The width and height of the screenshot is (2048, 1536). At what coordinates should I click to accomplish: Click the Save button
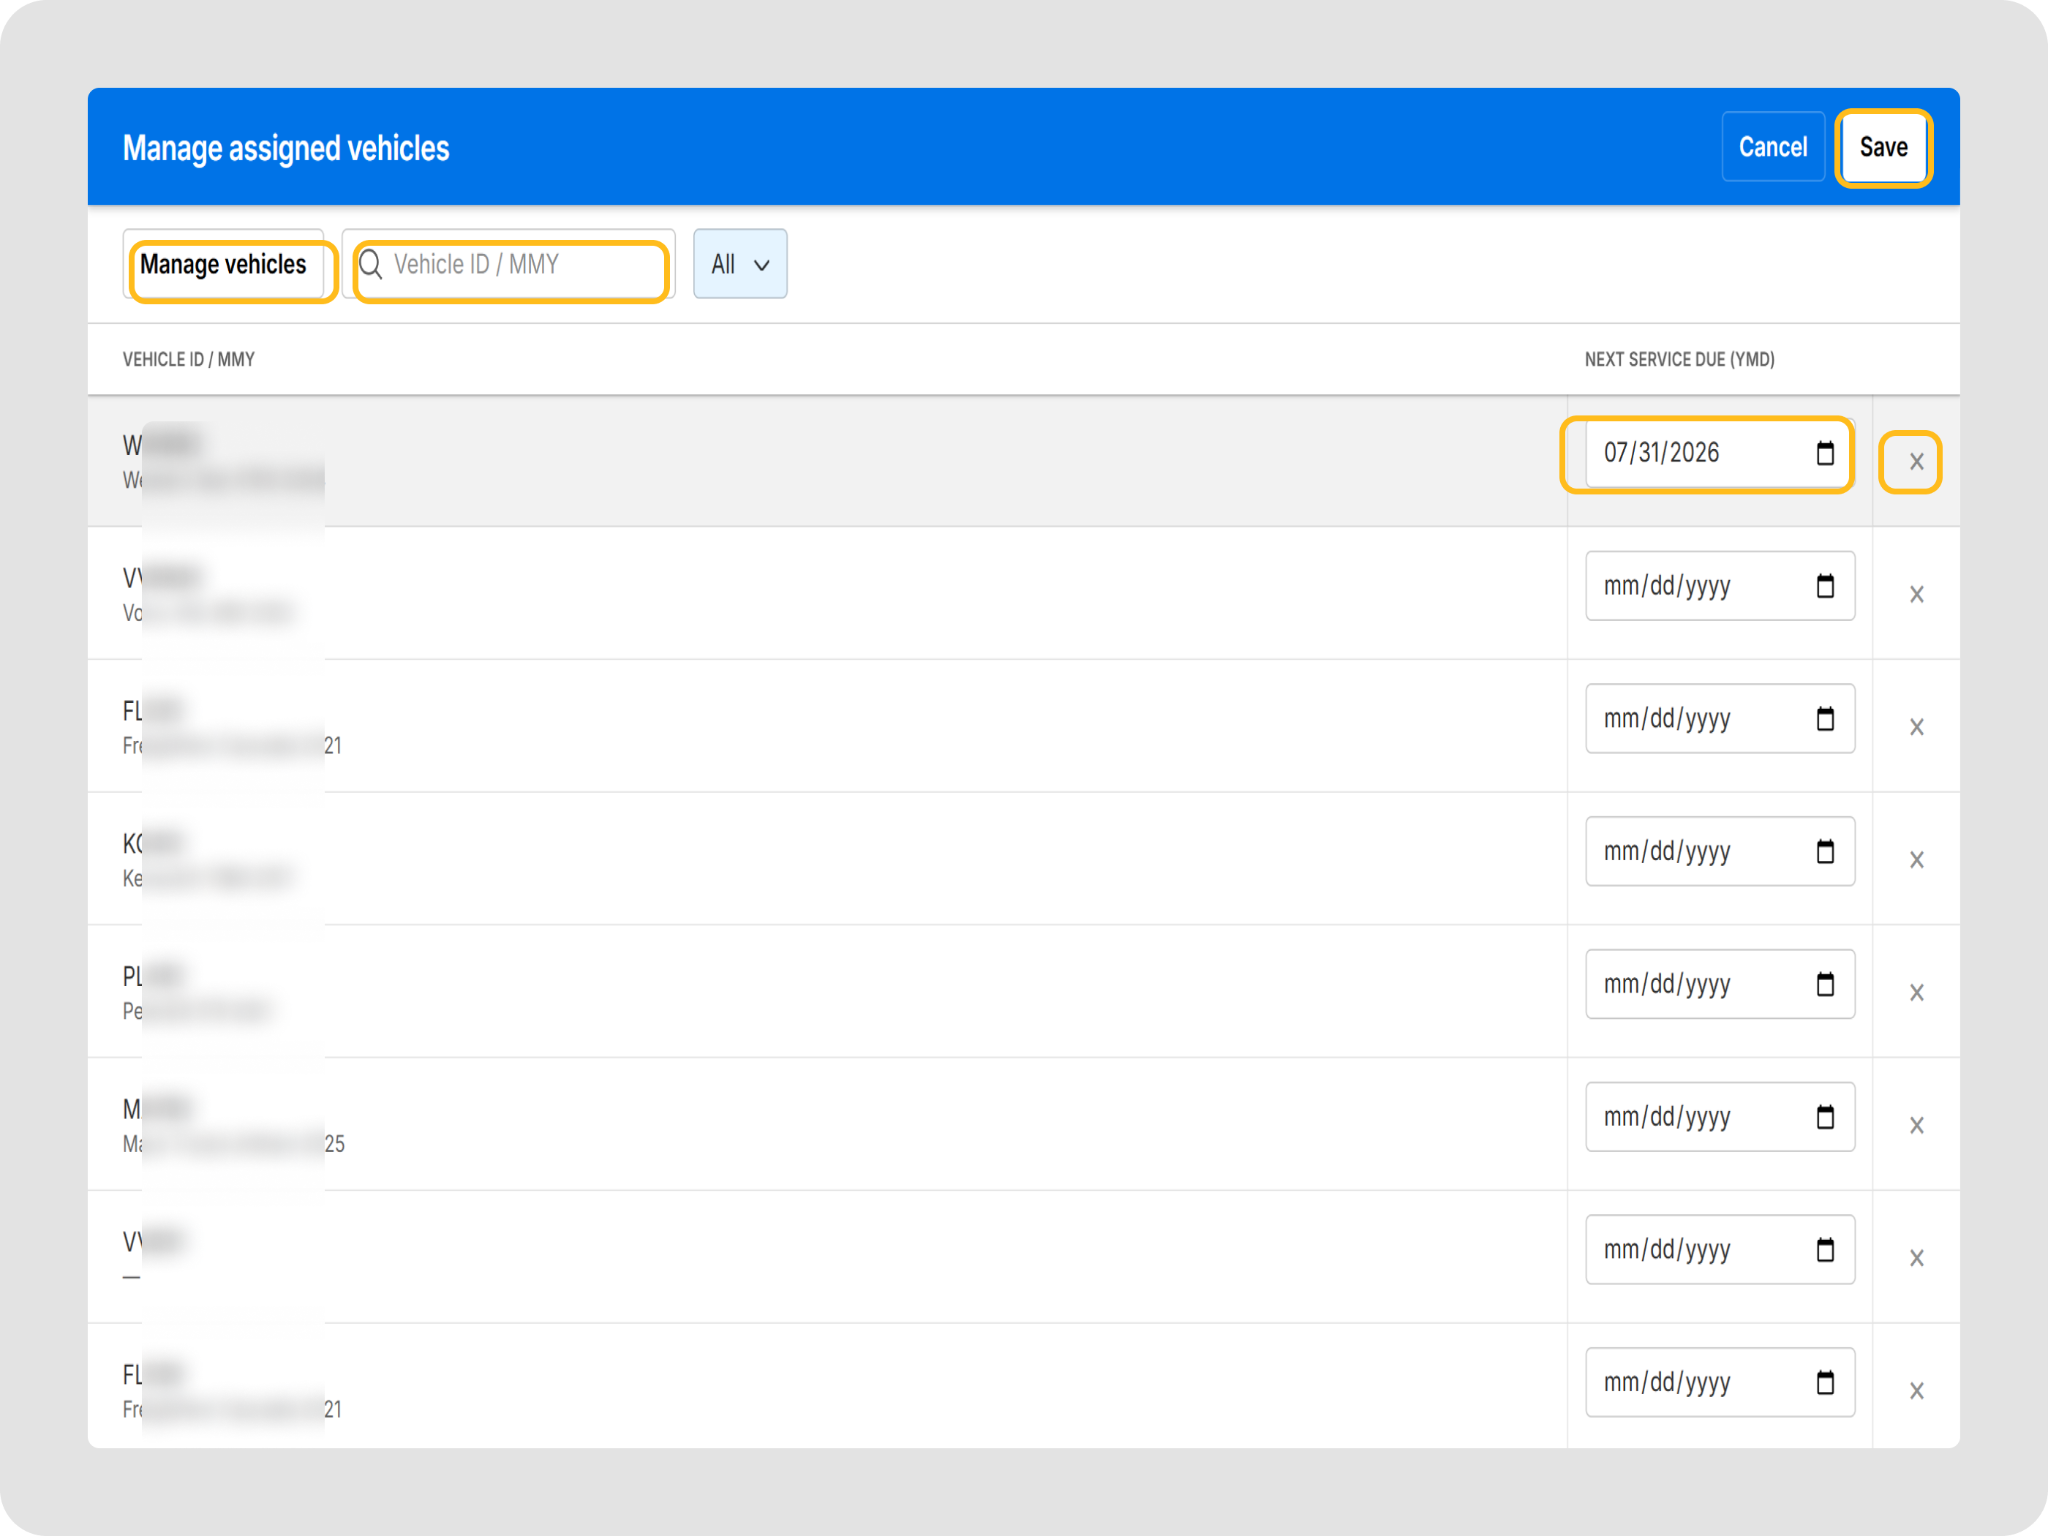pos(1883,147)
